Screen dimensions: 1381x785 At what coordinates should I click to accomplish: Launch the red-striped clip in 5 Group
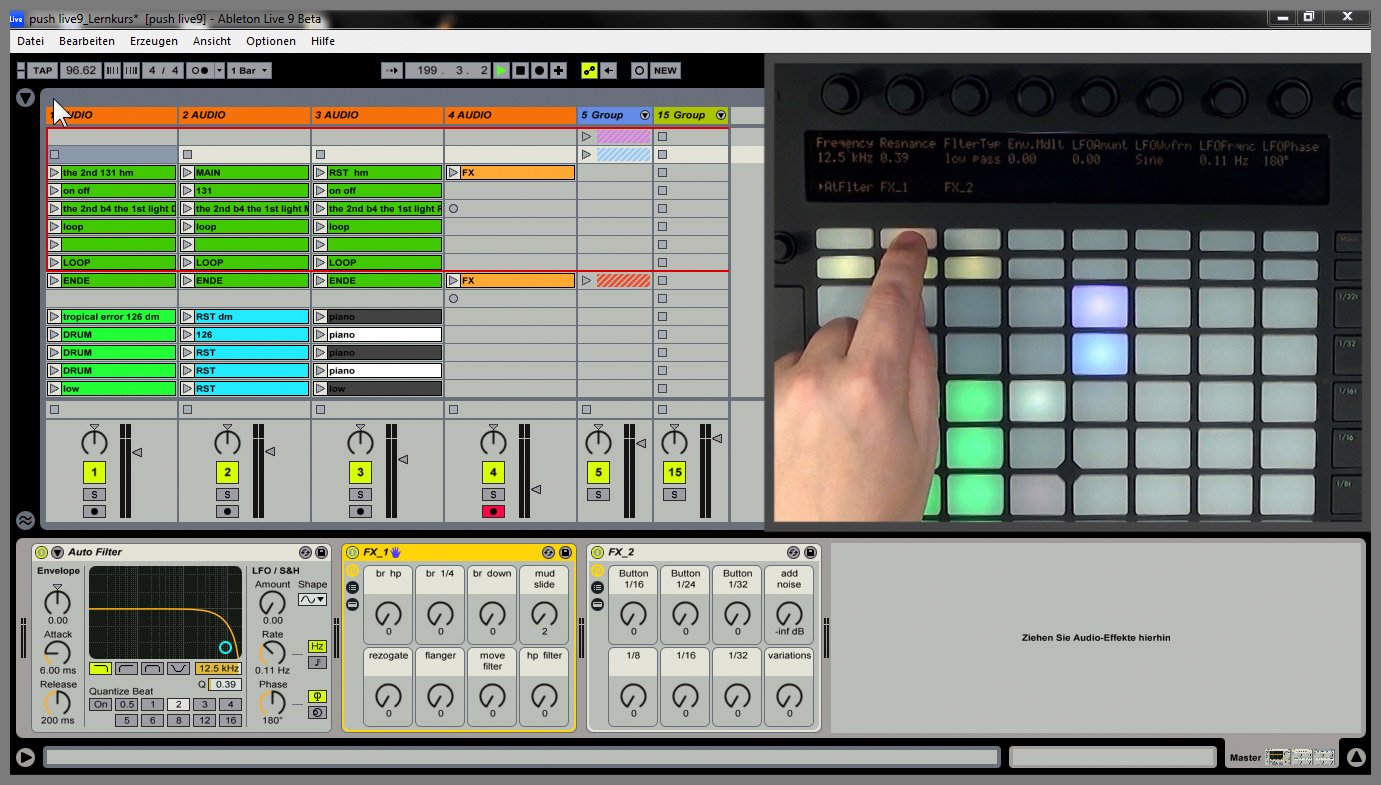tap(586, 281)
